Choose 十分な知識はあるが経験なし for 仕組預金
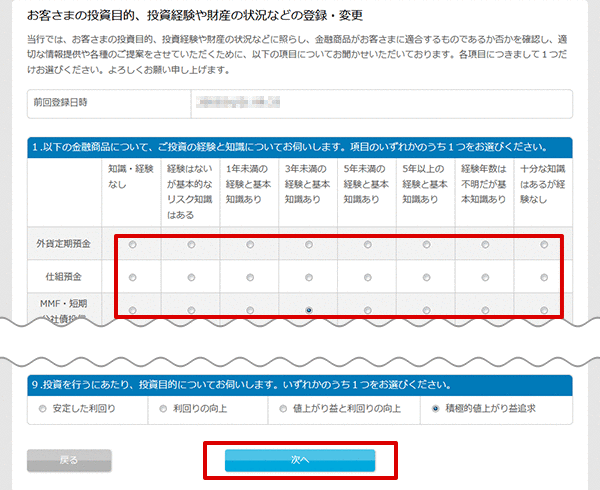The width and height of the screenshot is (600, 490). (x=544, y=277)
